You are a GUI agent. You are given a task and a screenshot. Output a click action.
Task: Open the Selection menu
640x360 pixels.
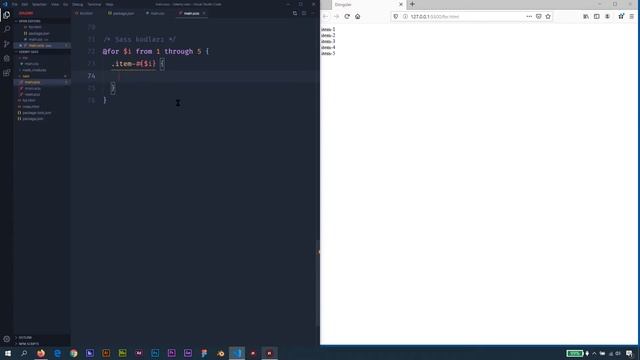[x=39, y=4]
